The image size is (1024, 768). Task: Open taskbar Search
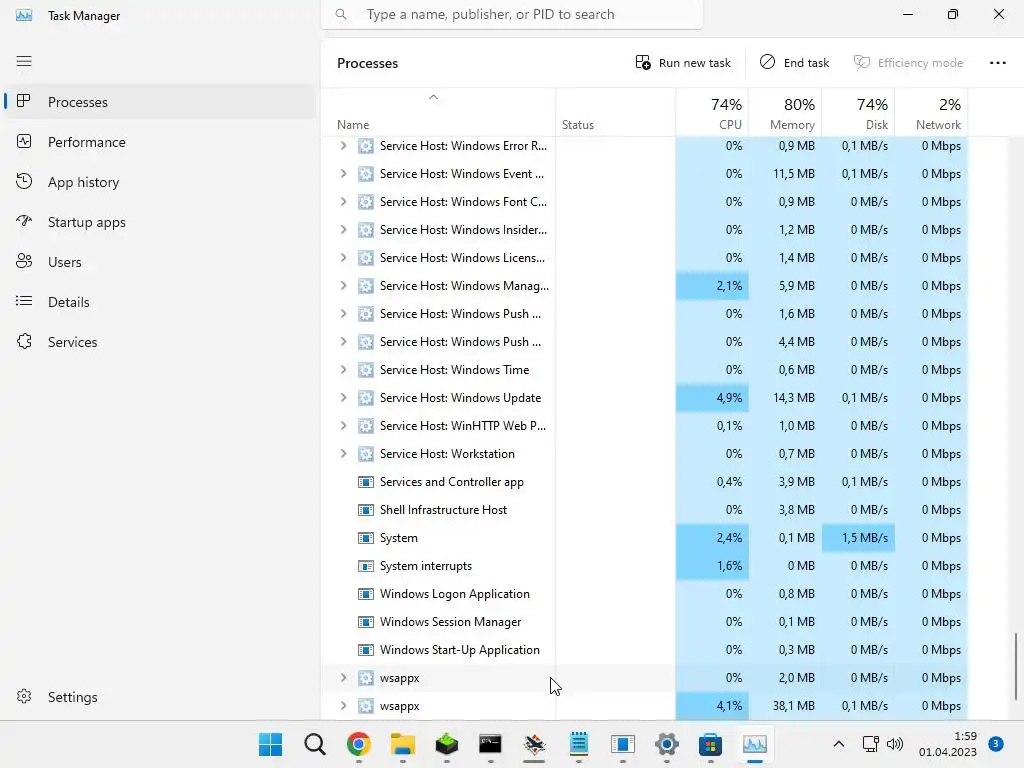point(314,744)
